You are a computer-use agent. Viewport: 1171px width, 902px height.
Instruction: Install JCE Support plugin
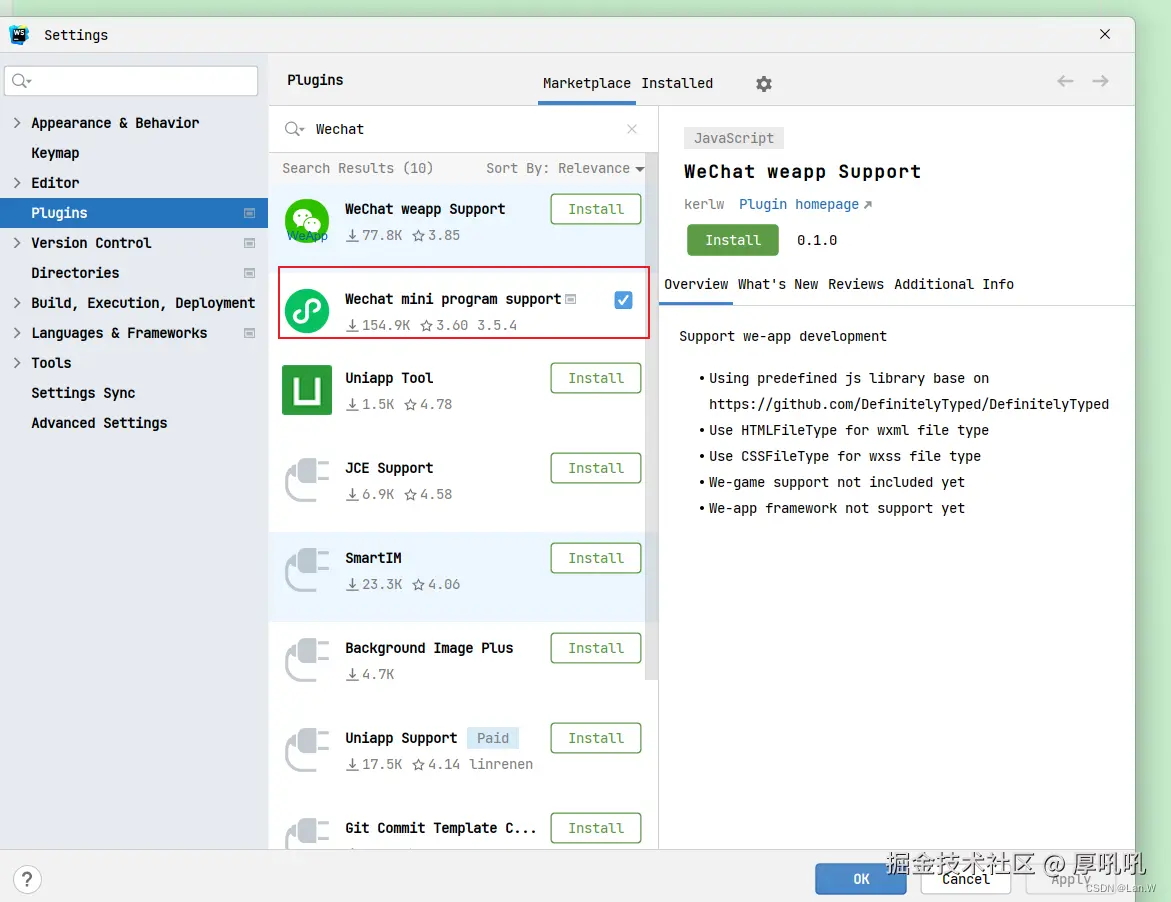595,468
